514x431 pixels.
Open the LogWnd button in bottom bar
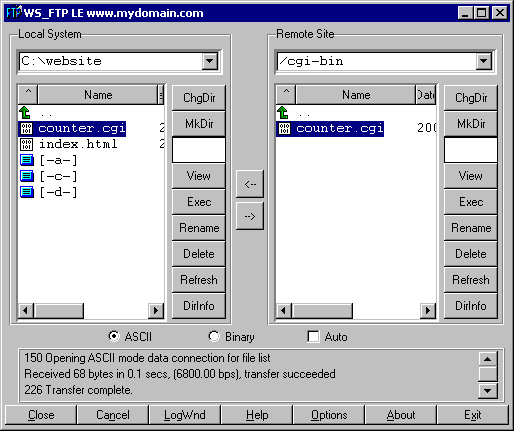click(x=185, y=415)
